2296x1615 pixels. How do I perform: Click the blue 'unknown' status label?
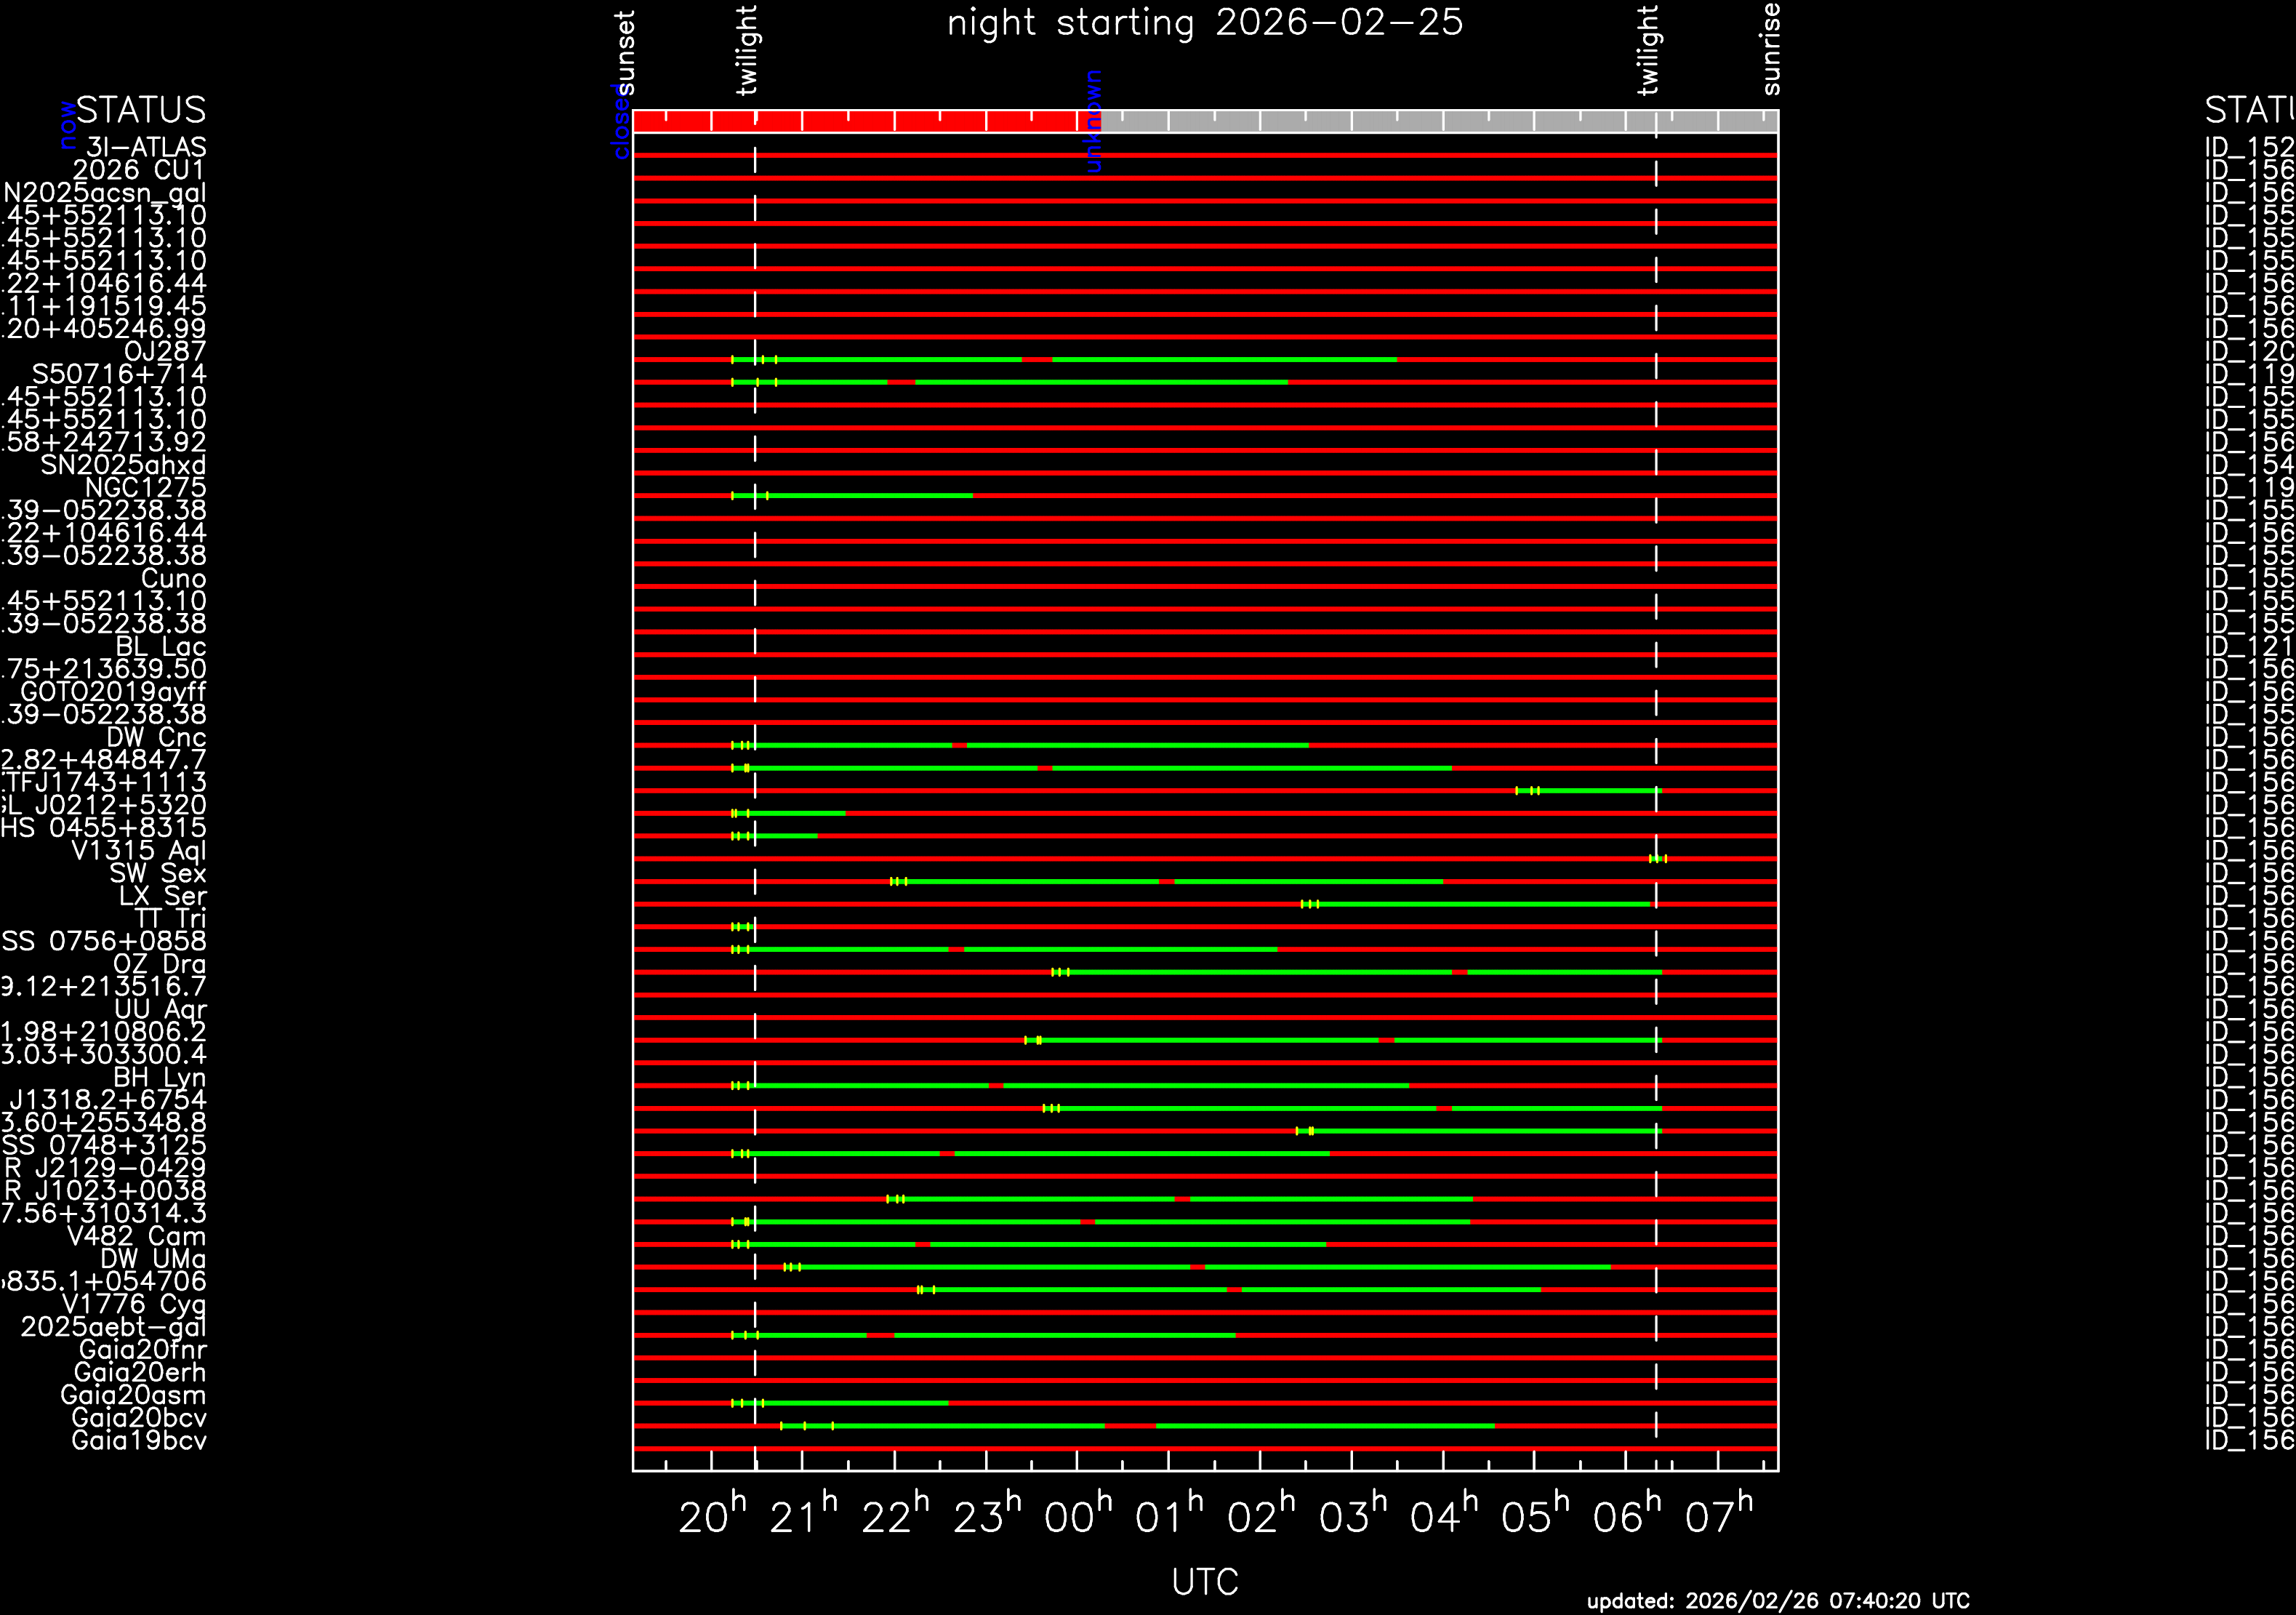(1094, 120)
